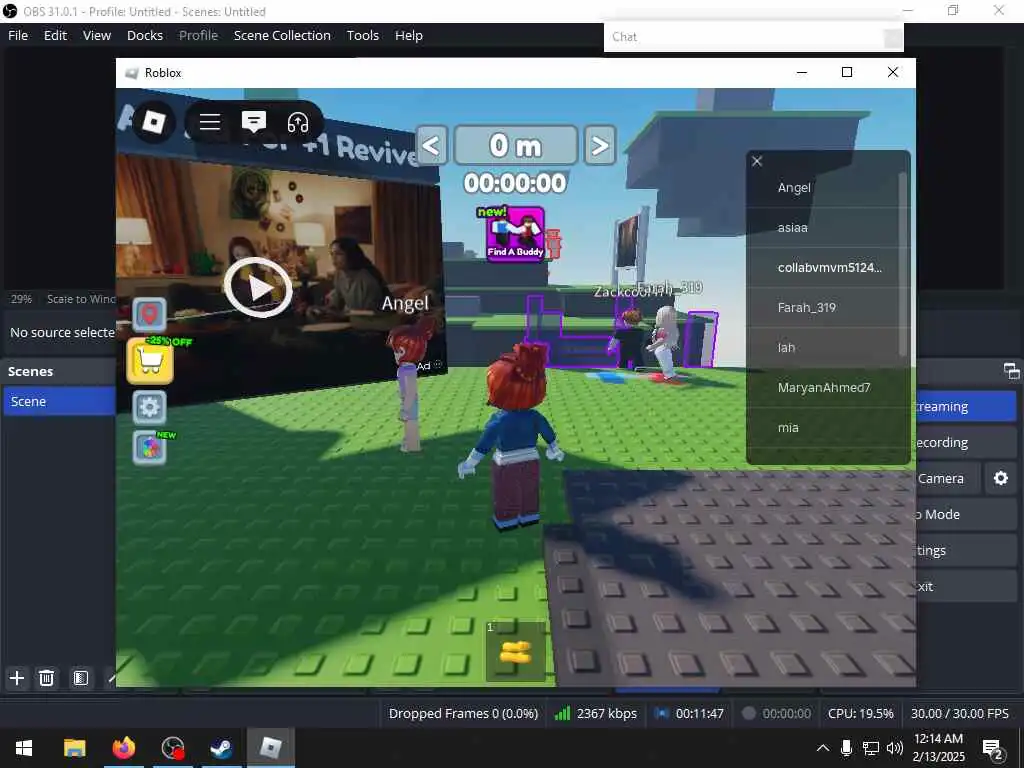The image size is (1024, 768).
Task: Click the 2367 kbps bitrate indicator
Action: [x=596, y=713]
